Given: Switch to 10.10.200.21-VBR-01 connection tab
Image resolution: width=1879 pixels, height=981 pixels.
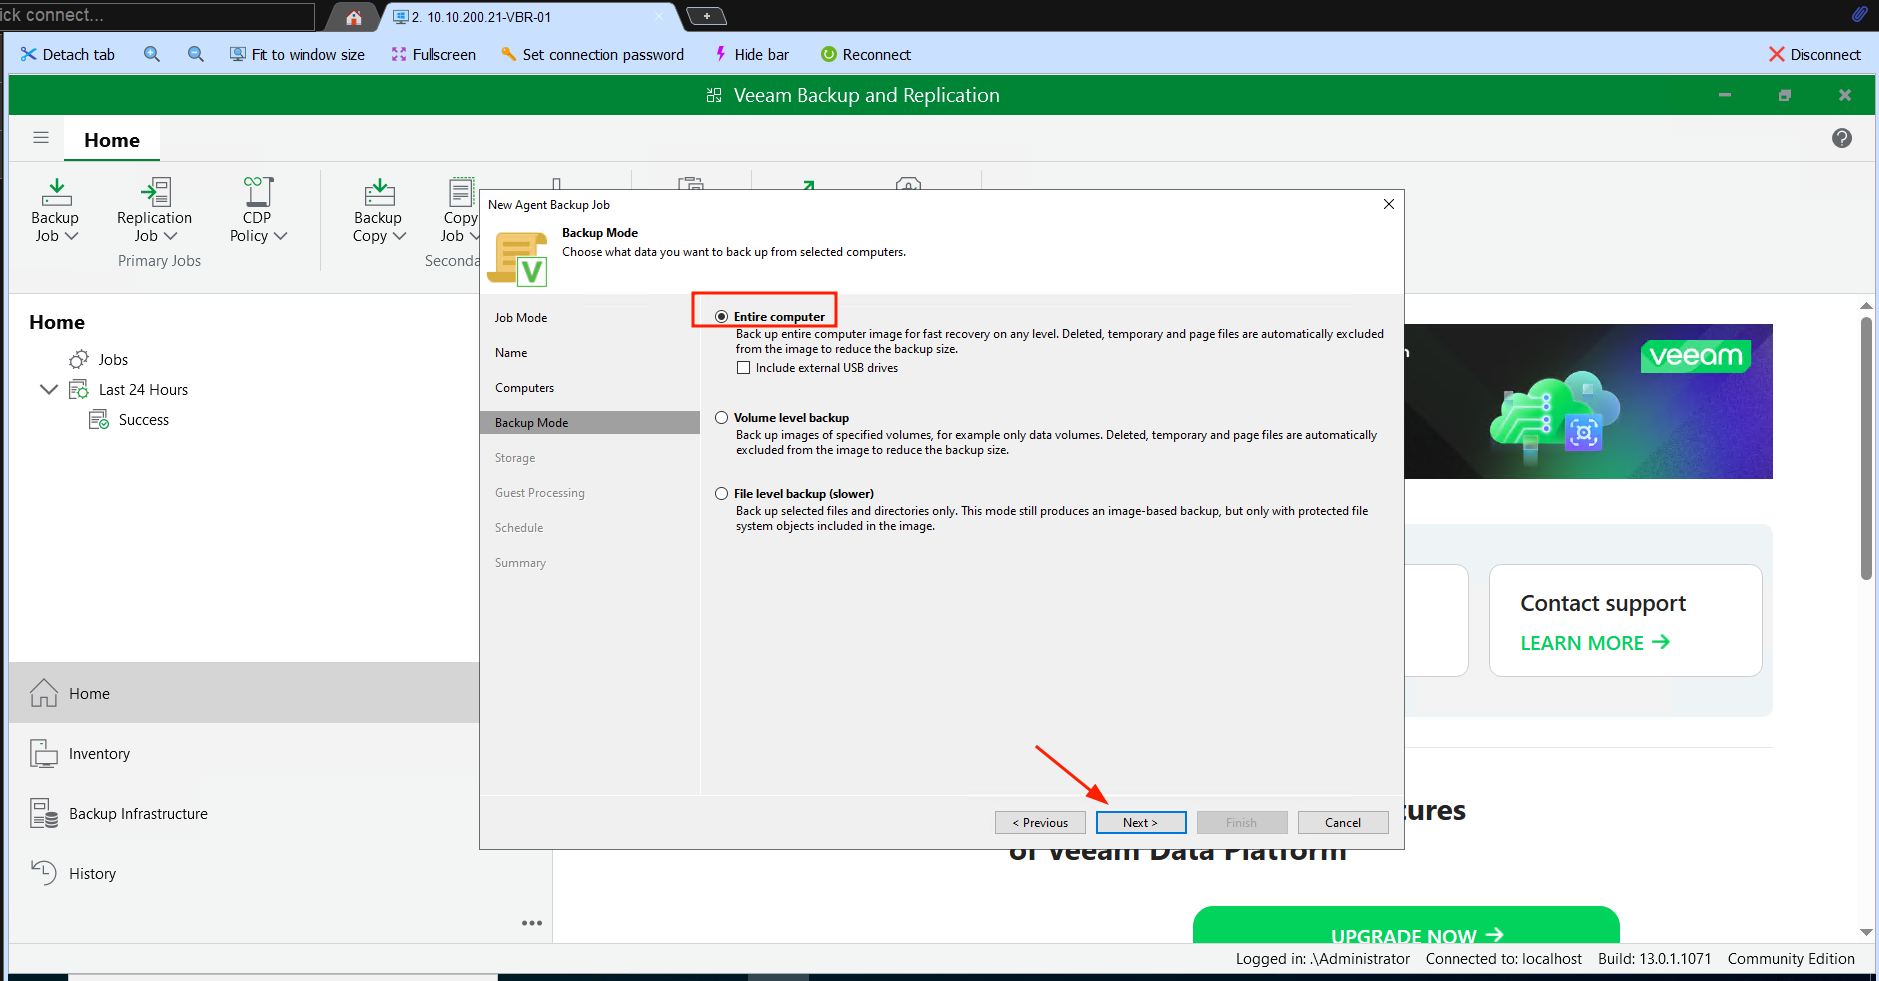Looking at the screenshot, I should pyautogui.click(x=529, y=17).
